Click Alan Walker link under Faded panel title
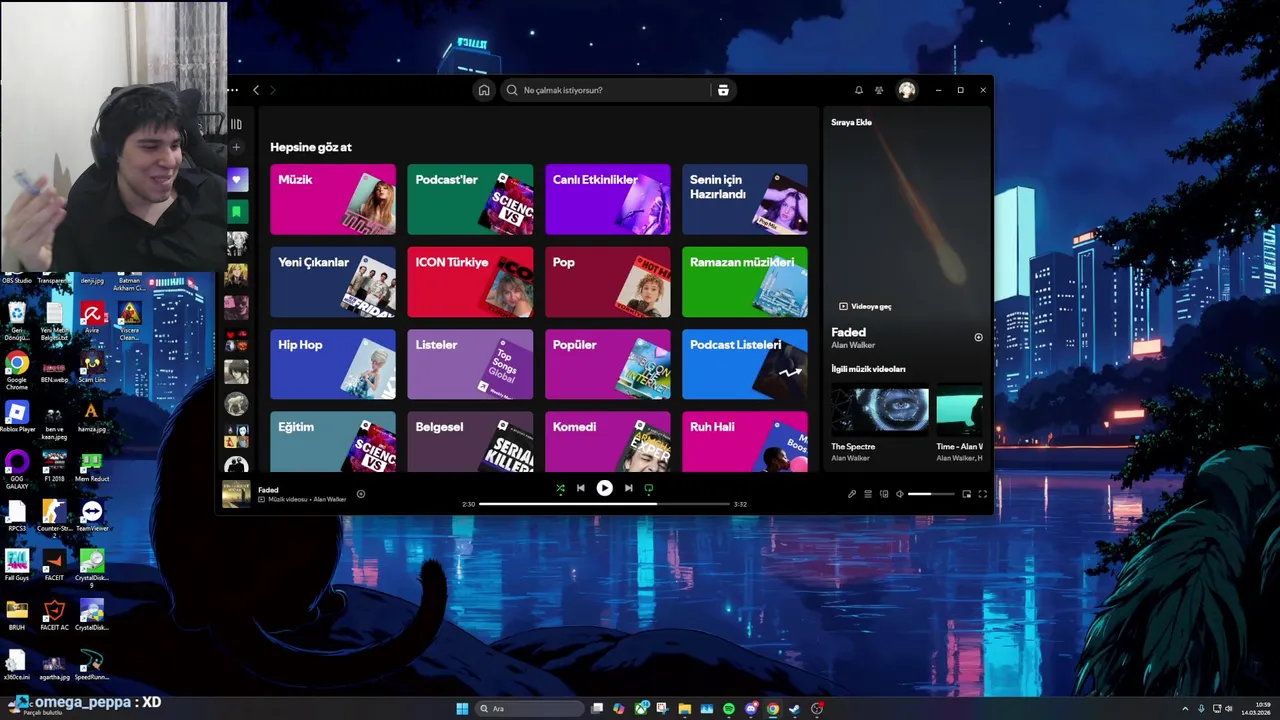The image size is (1280, 720). [853, 345]
